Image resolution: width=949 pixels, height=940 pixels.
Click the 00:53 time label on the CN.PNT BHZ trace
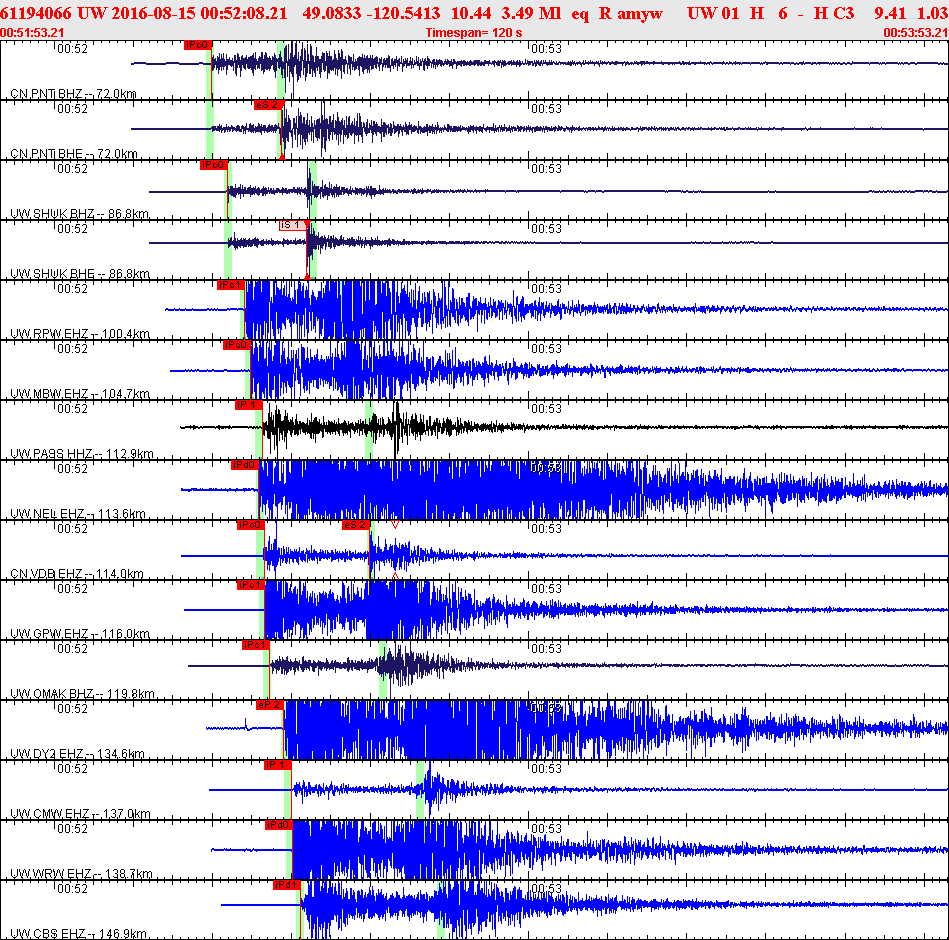[x=547, y=49]
